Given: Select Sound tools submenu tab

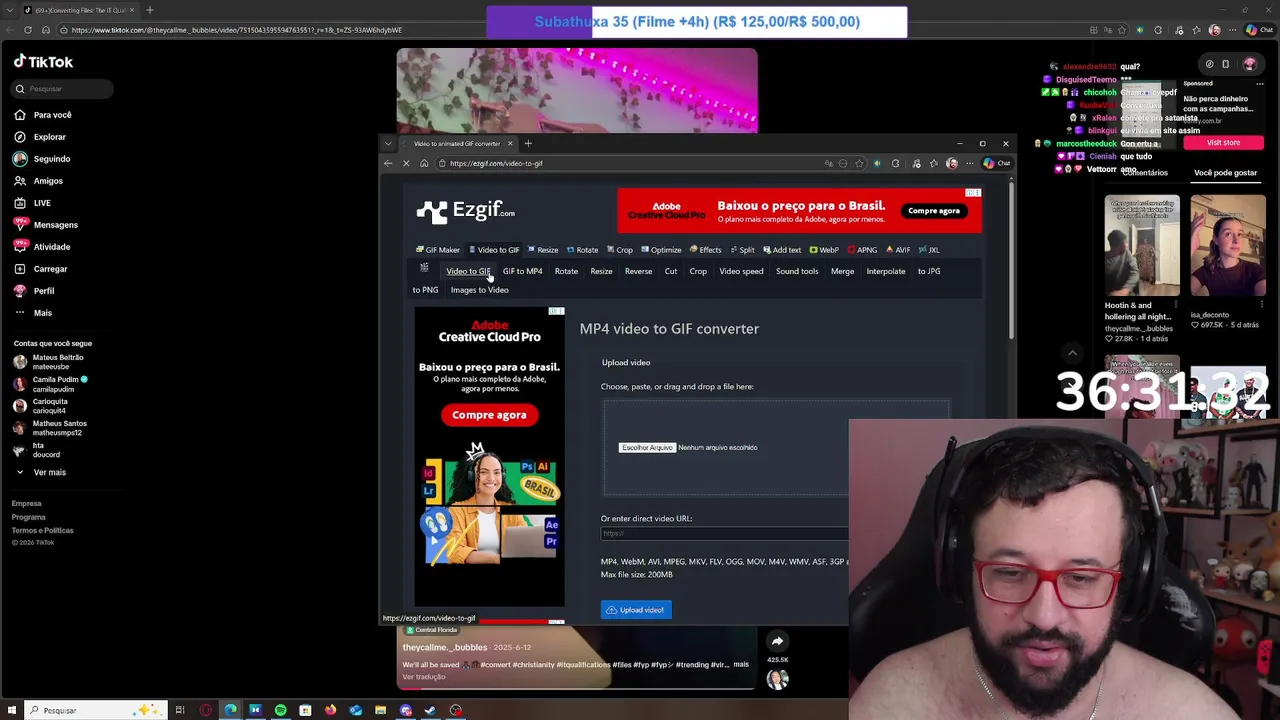Looking at the screenshot, I should 797,271.
